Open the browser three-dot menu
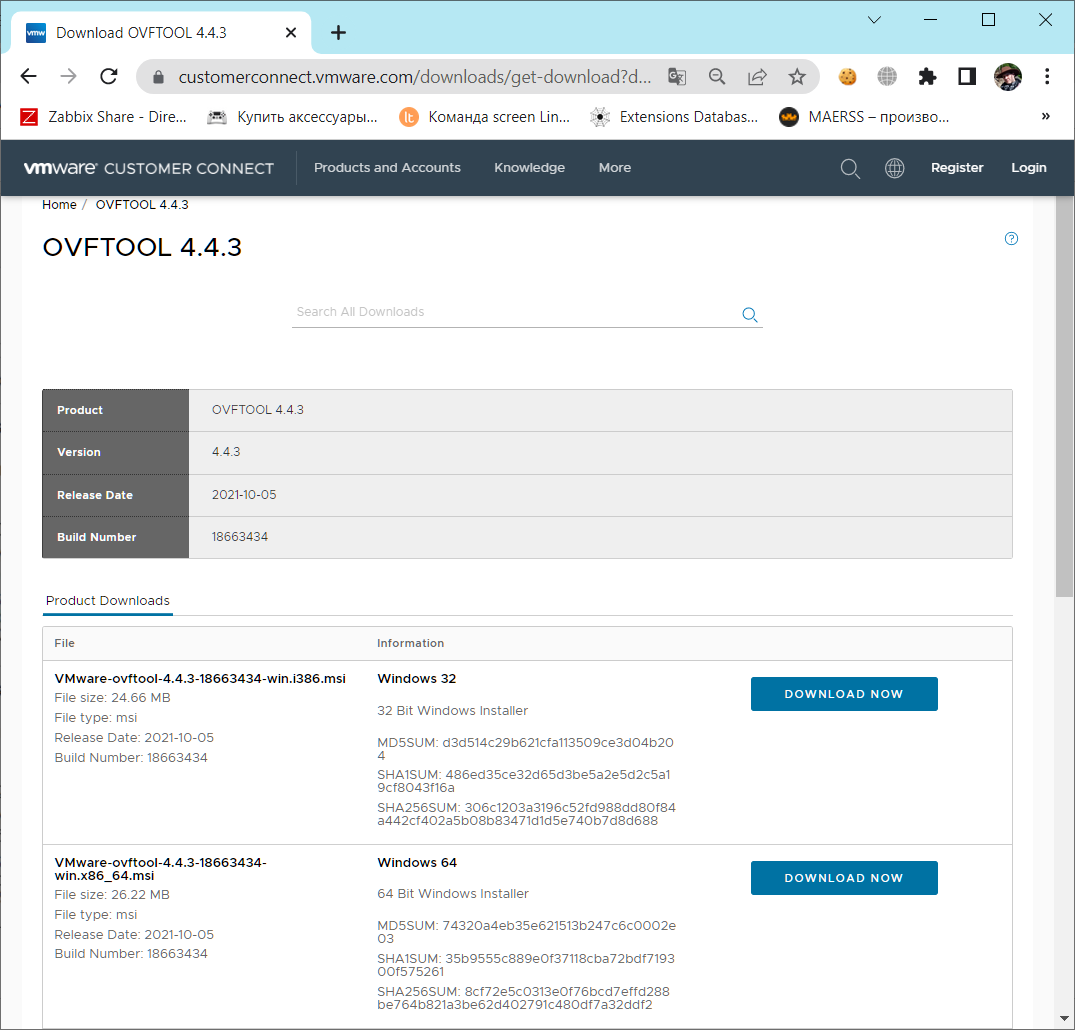The height and width of the screenshot is (1030, 1075). [1046, 76]
